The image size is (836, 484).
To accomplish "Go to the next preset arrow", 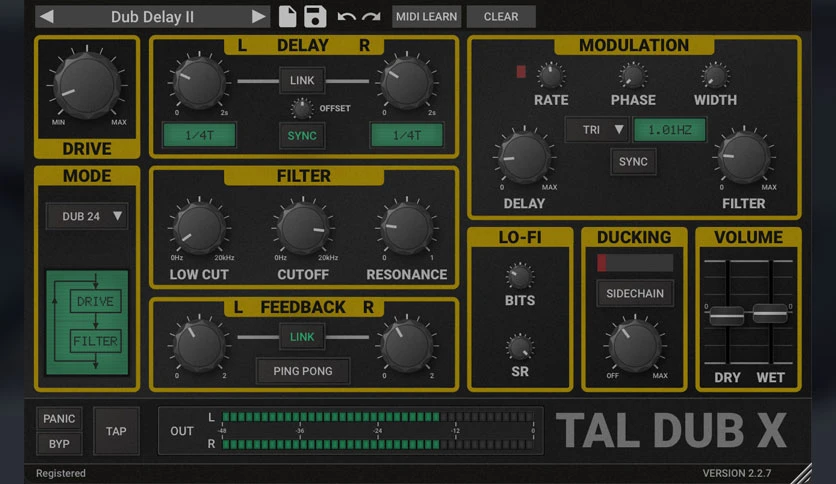I will [x=258, y=17].
